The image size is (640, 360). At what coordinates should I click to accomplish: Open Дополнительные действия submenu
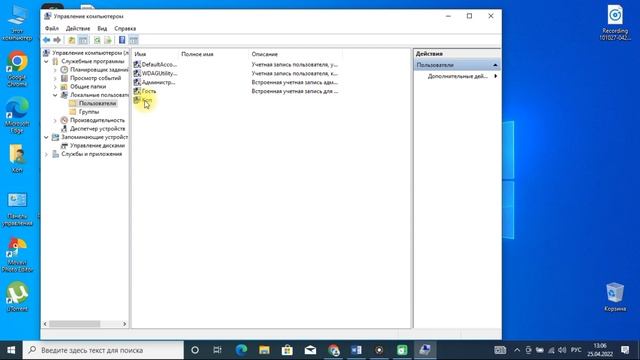pyautogui.click(x=461, y=76)
